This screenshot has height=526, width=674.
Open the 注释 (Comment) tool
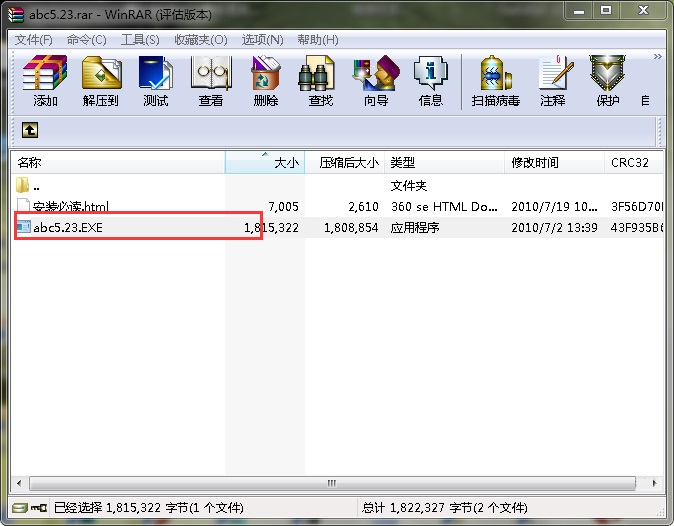tap(553, 80)
